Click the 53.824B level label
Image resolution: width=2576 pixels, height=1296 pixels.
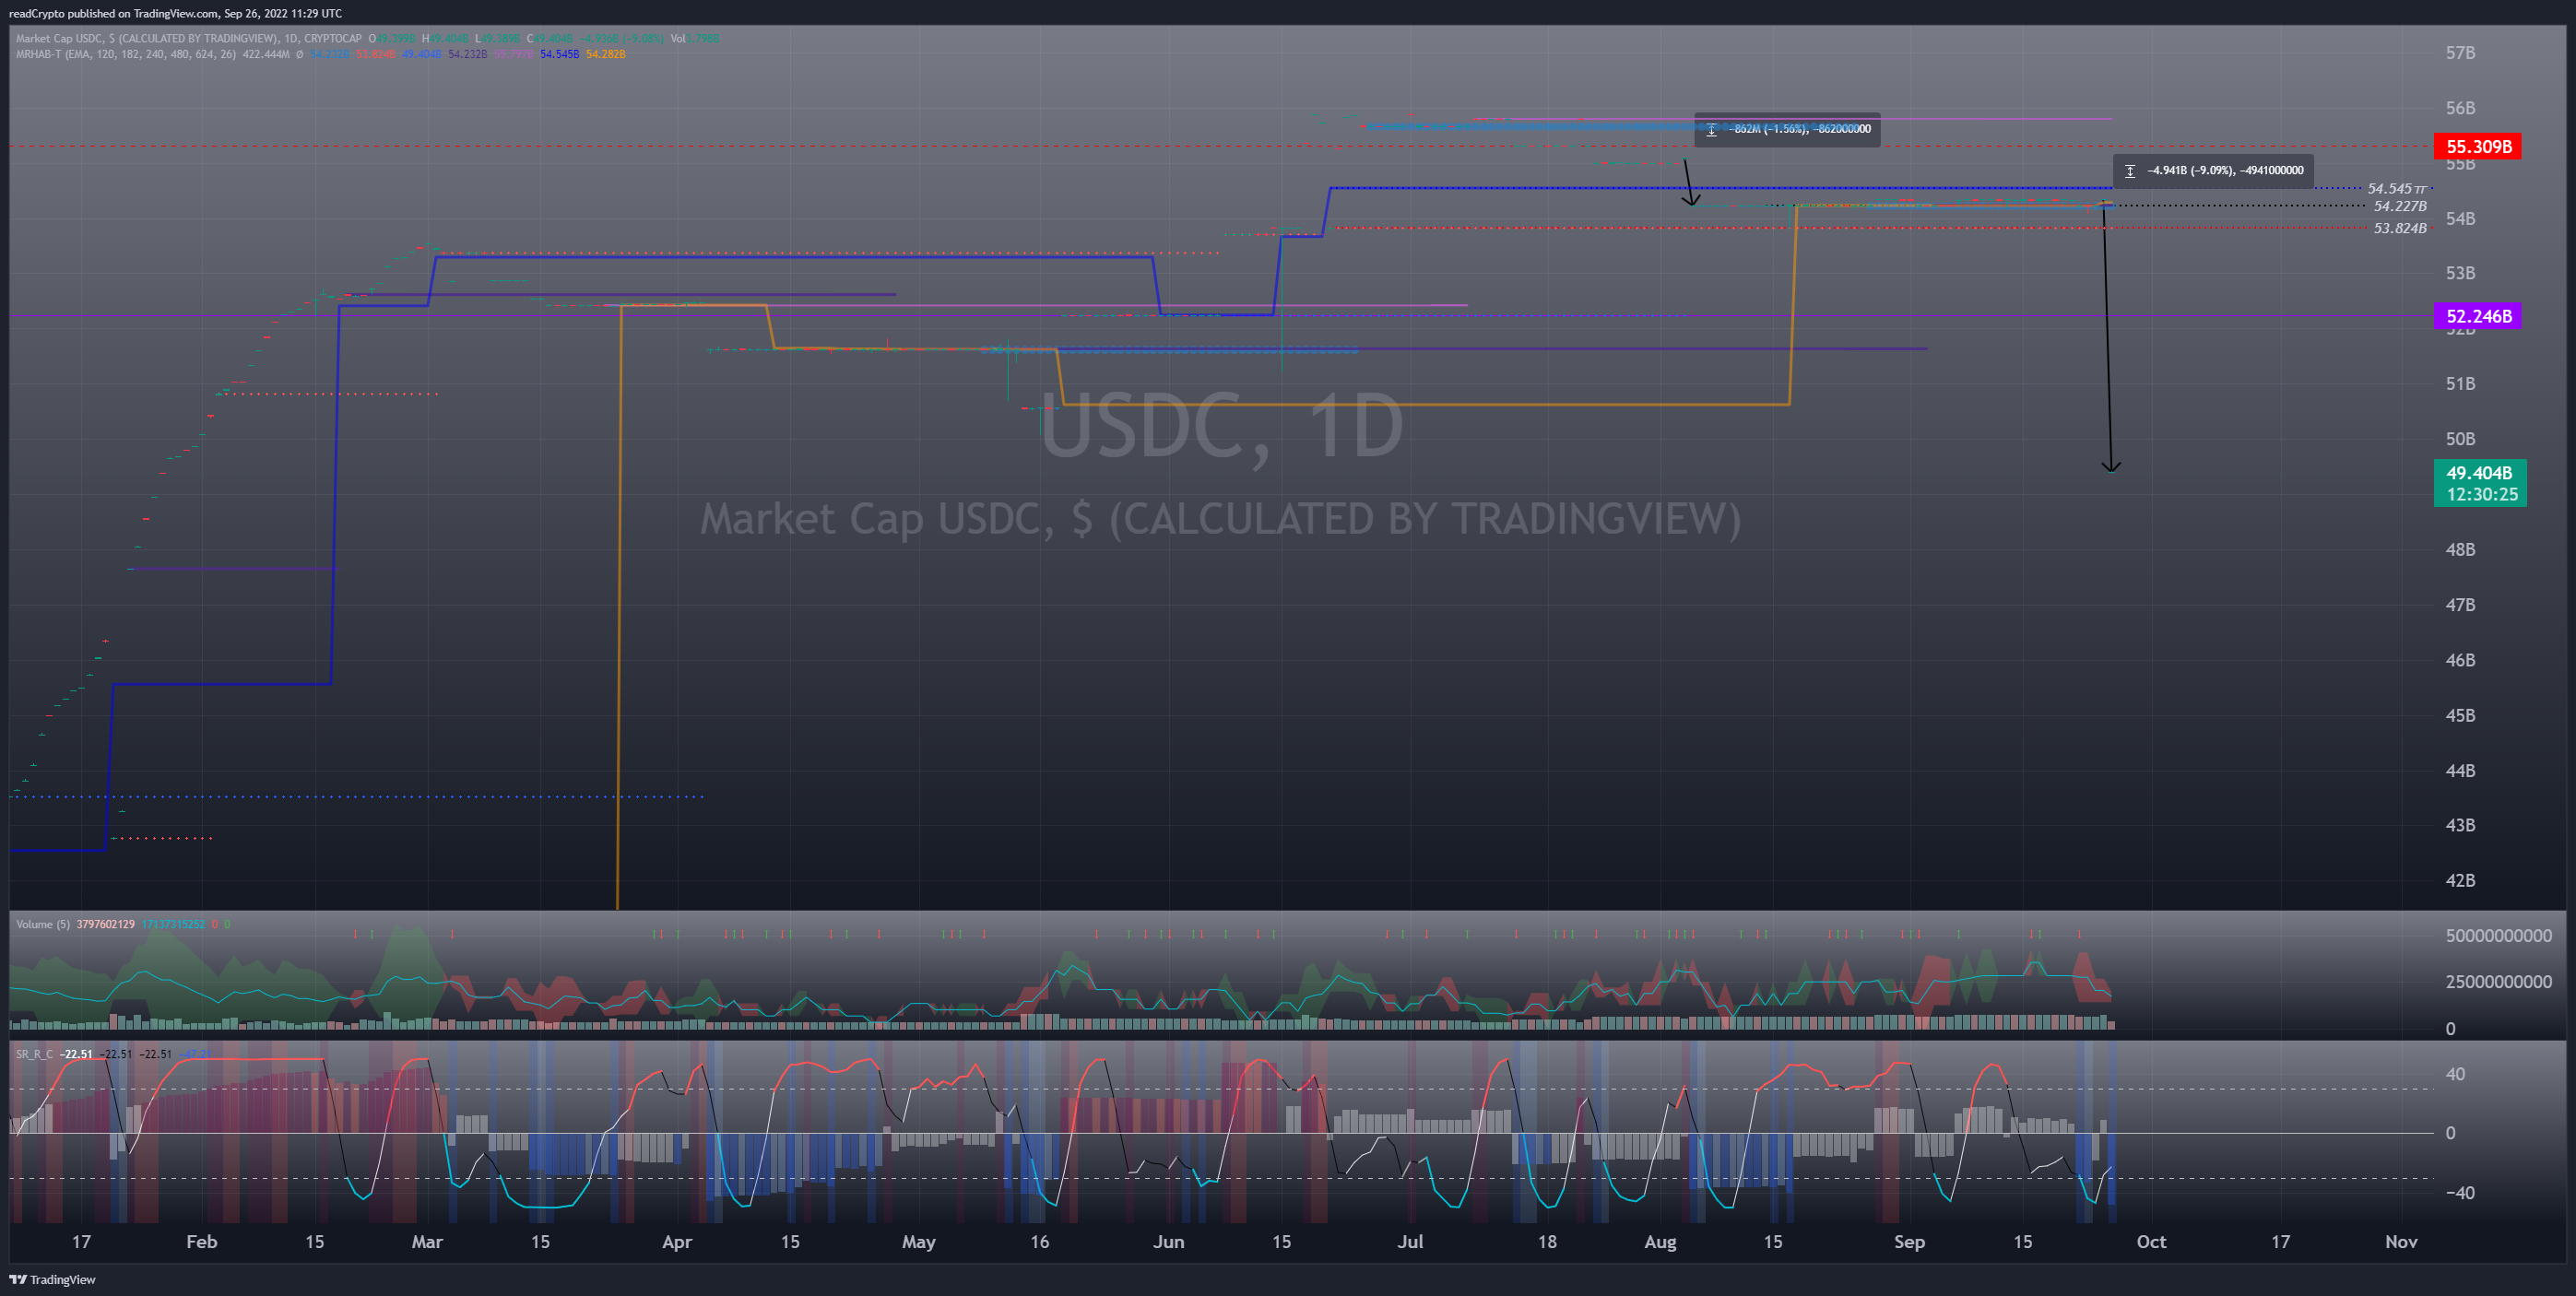point(2400,228)
